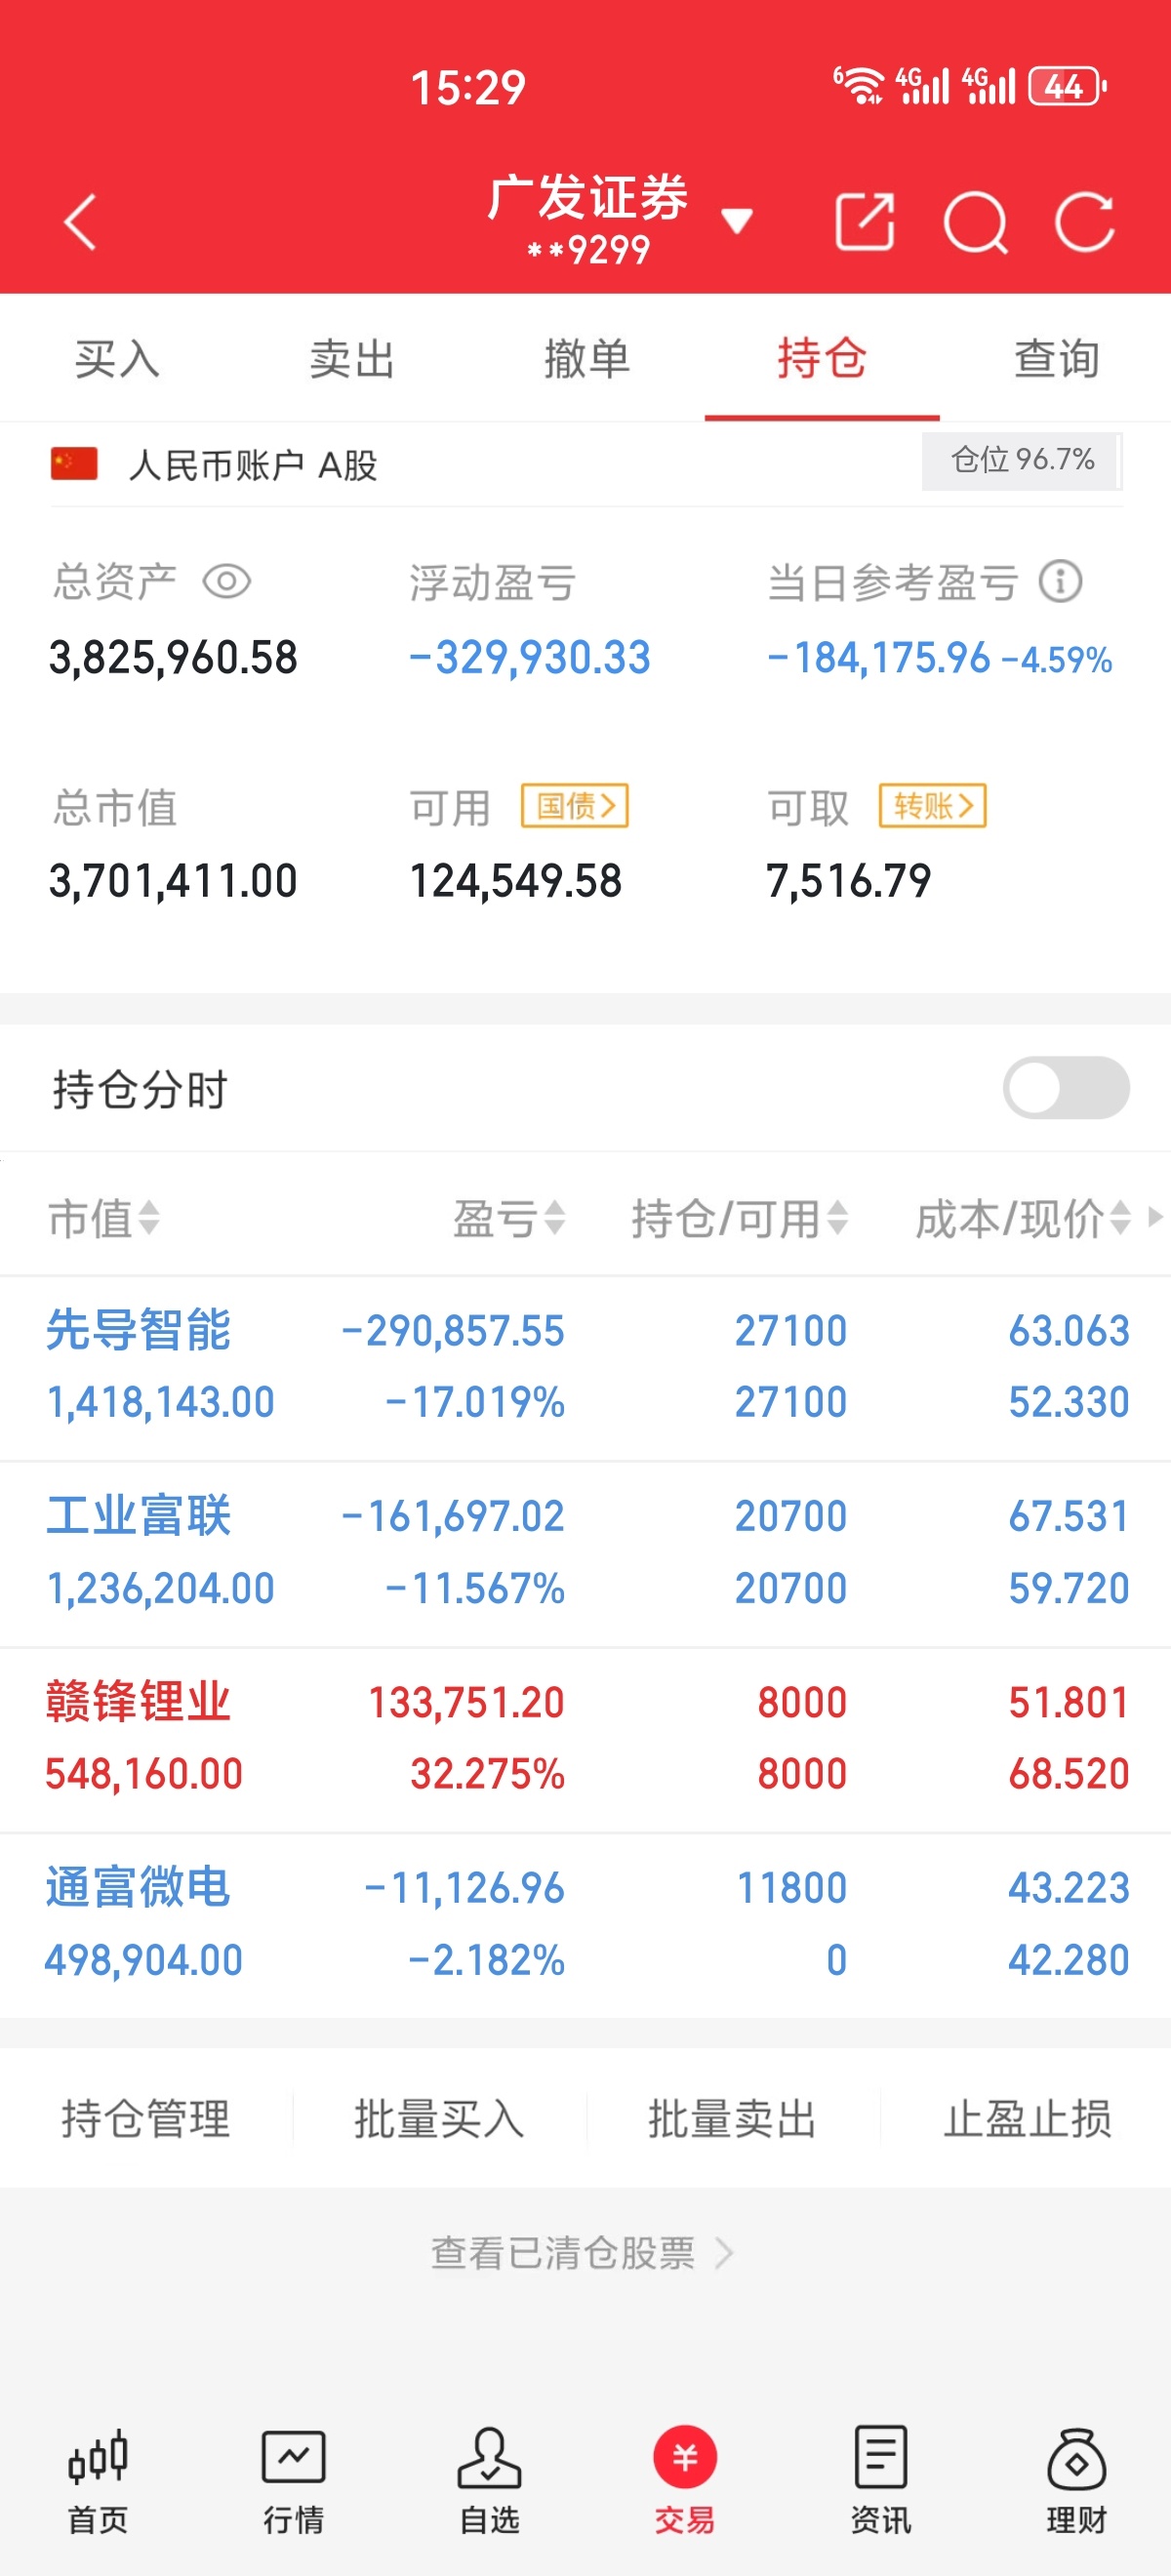
Task: Tap floating loss value -329,930.33
Action: tap(530, 658)
